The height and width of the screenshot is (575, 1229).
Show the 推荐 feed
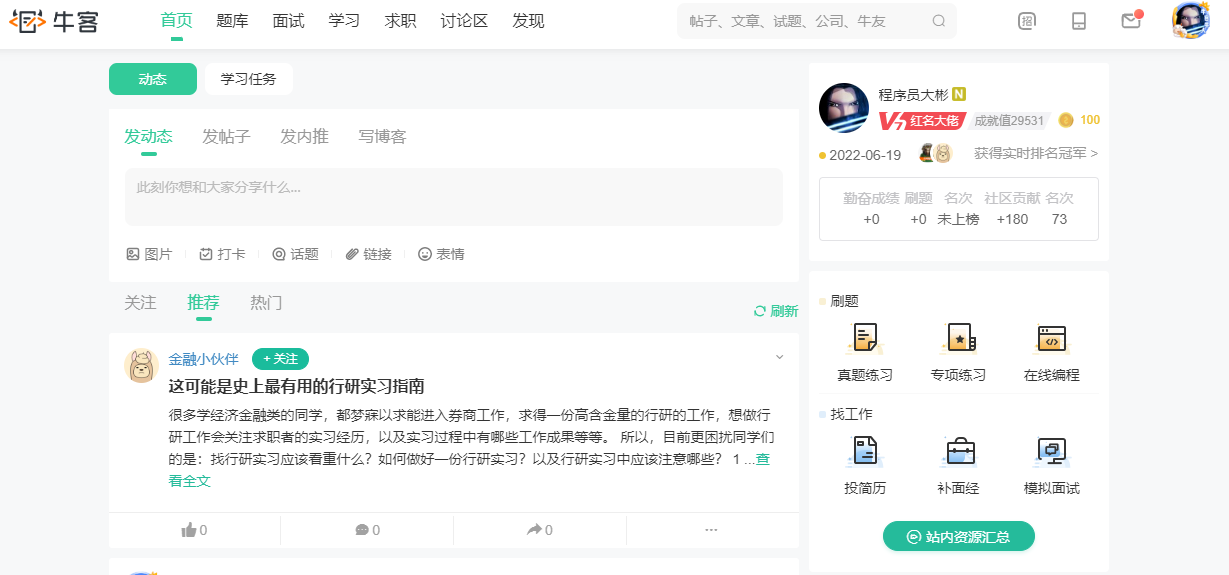coord(203,302)
